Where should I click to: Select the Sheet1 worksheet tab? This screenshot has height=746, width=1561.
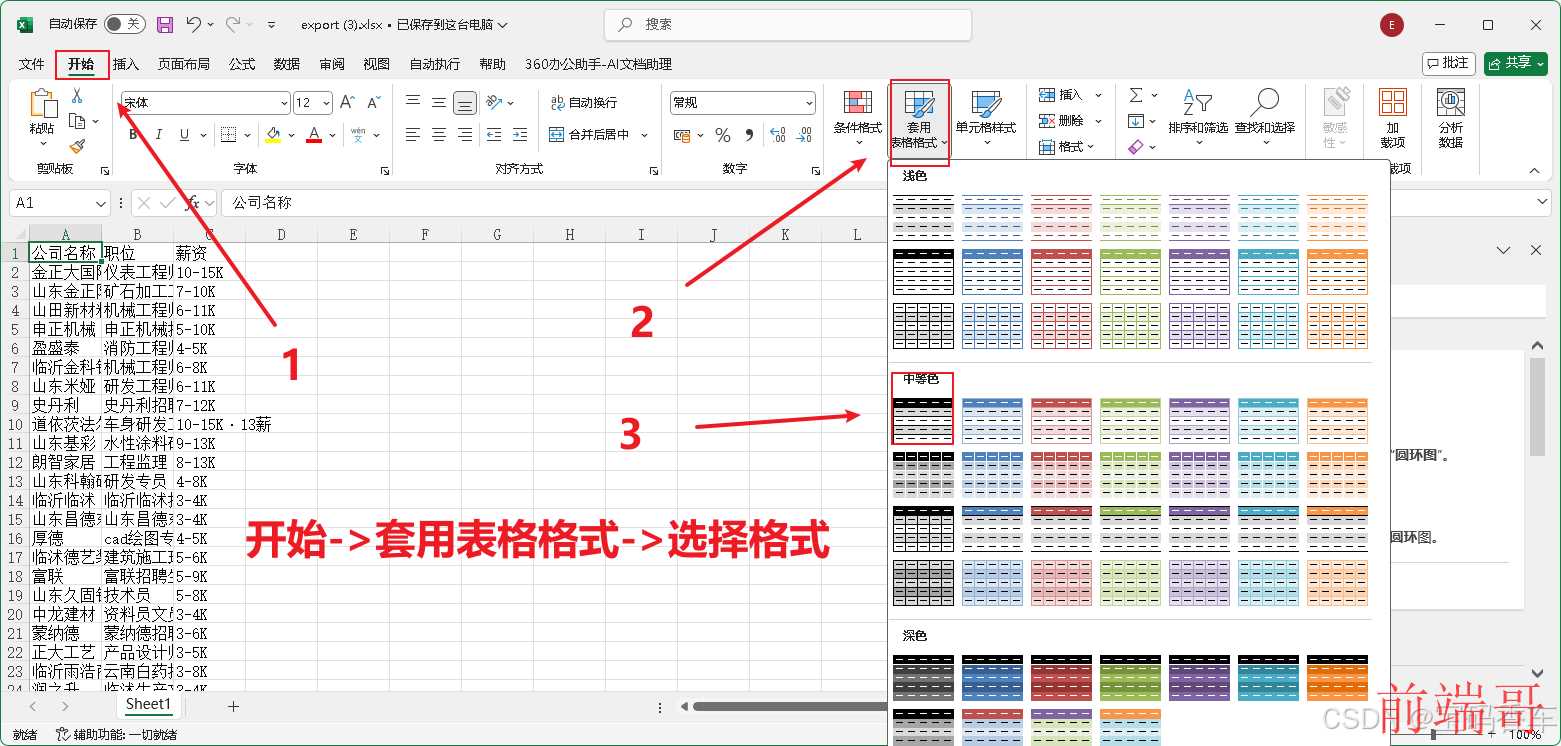point(149,704)
